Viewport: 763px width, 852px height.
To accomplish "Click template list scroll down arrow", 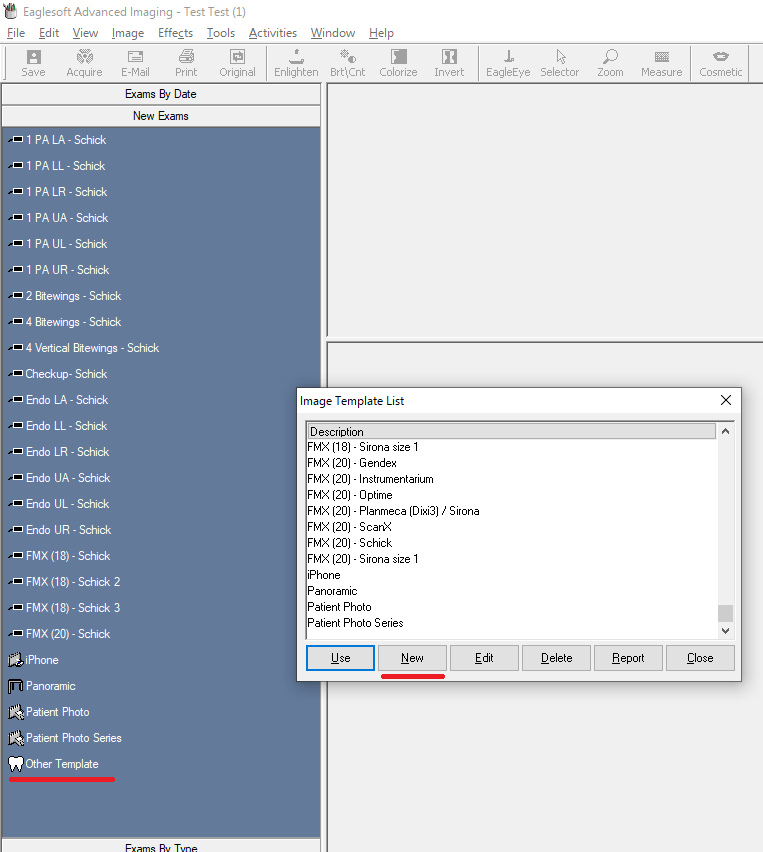I will [725, 630].
